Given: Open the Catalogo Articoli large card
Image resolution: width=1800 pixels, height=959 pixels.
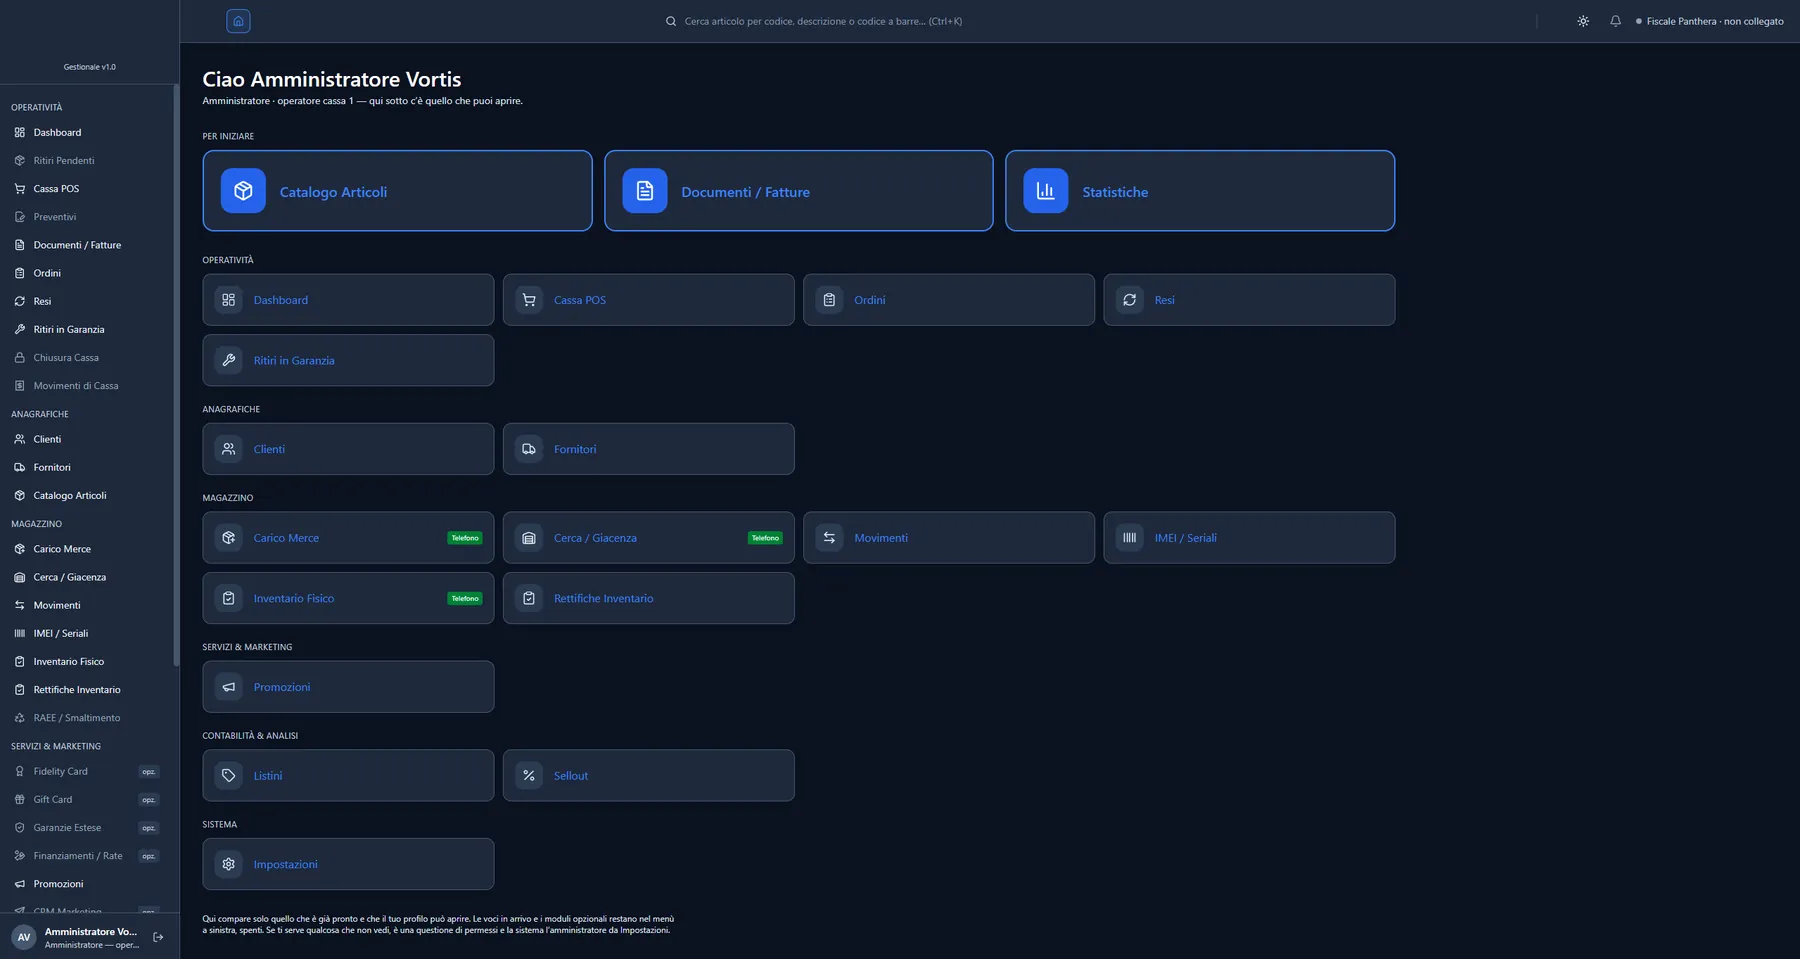Looking at the screenshot, I should coord(397,191).
